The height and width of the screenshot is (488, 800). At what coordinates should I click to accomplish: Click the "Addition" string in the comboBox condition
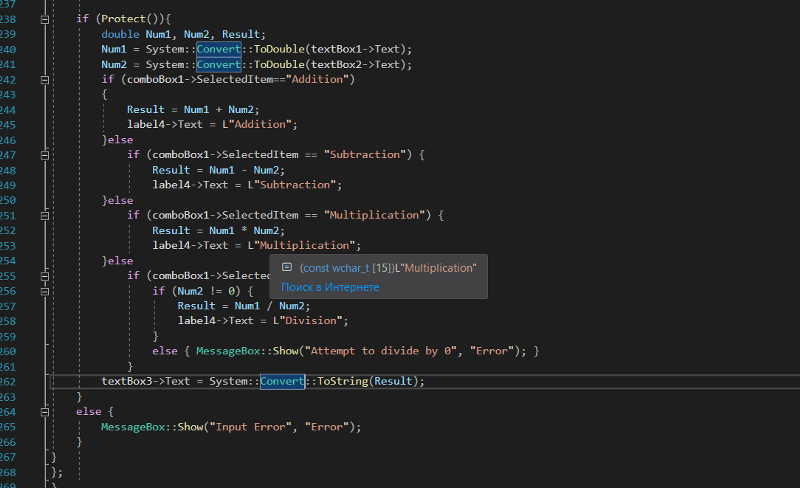317,79
